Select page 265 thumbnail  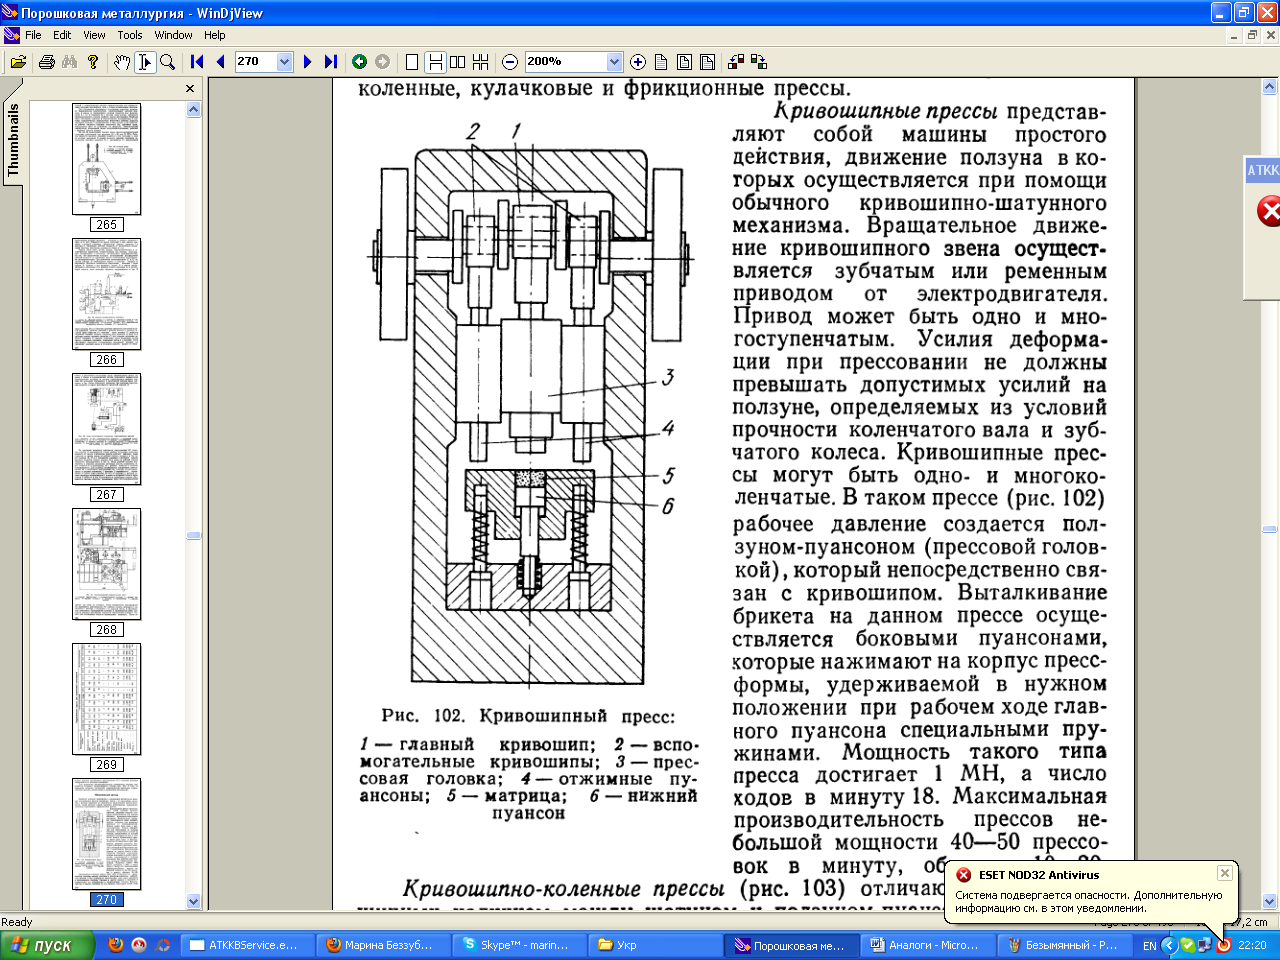[x=106, y=158]
